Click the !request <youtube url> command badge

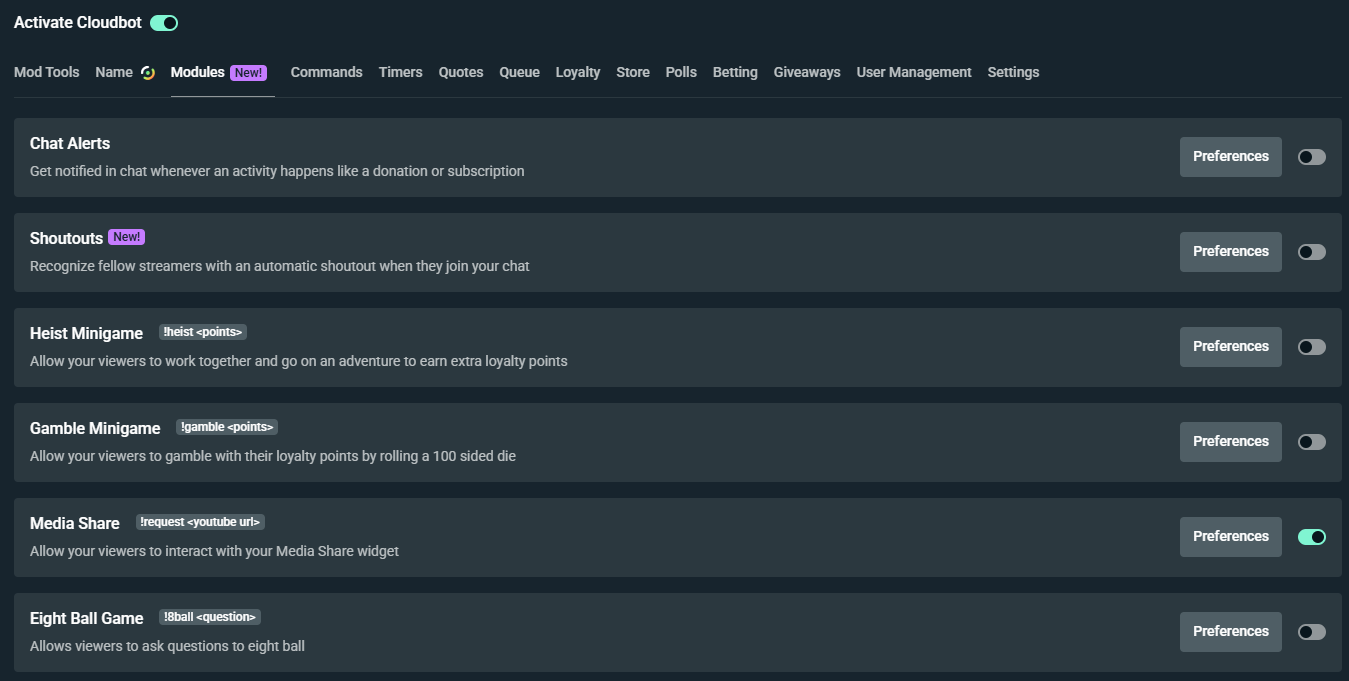pyautogui.click(x=200, y=521)
